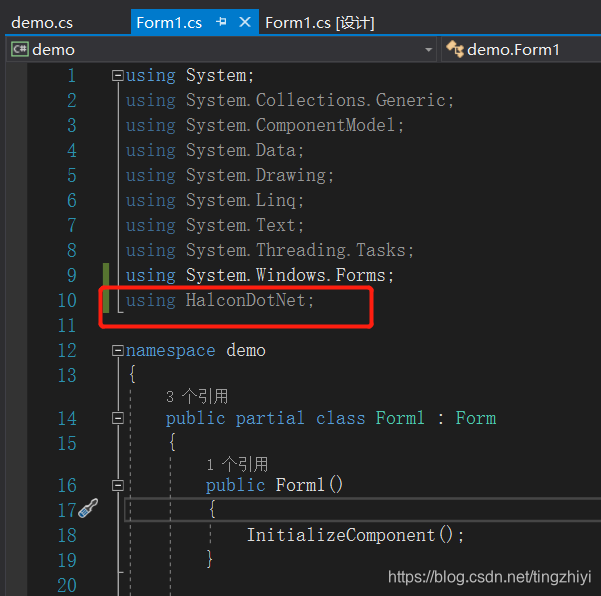This screenshot has height=596, width=601.
Task: Click the "using System.Windows.Forms;" line
Action: pos(260,275)
